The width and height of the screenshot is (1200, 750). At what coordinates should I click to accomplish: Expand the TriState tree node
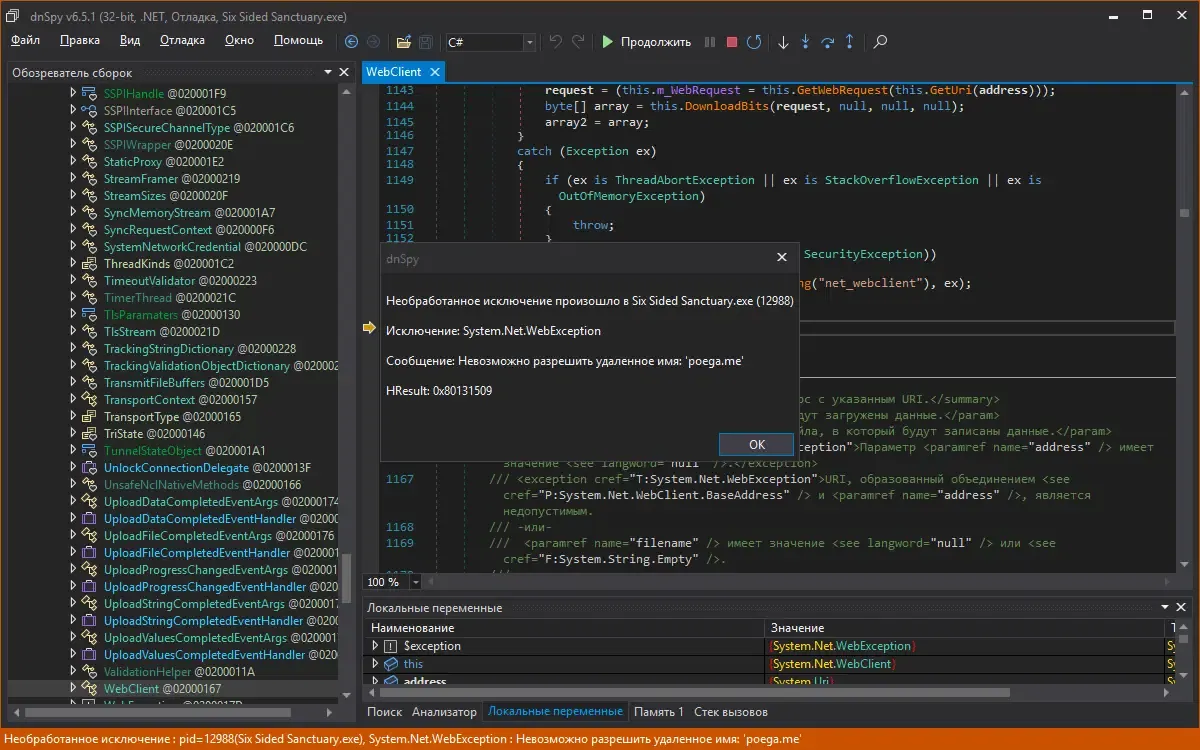[73, 434]
